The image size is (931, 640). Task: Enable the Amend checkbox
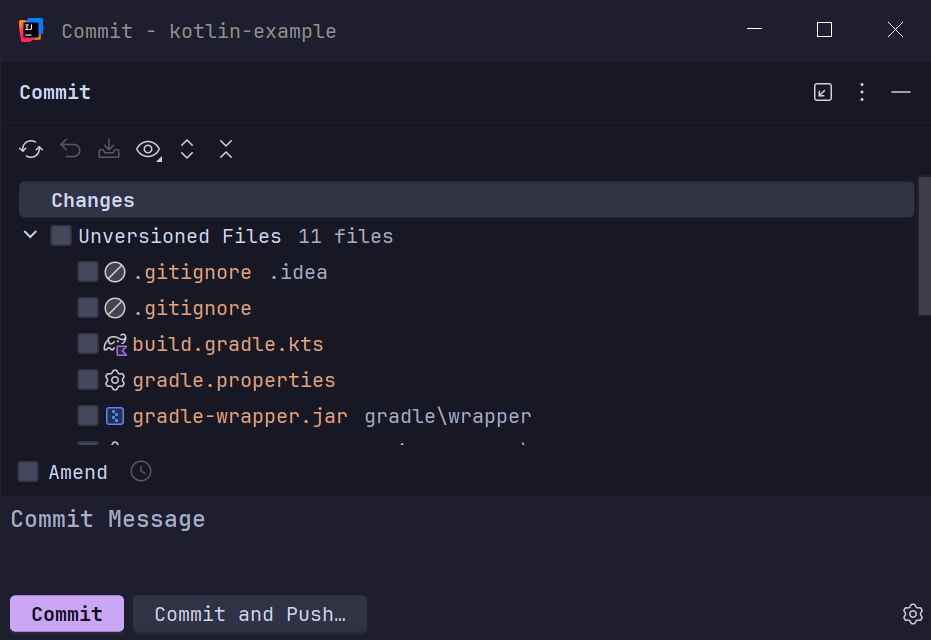tap(29, 472)
